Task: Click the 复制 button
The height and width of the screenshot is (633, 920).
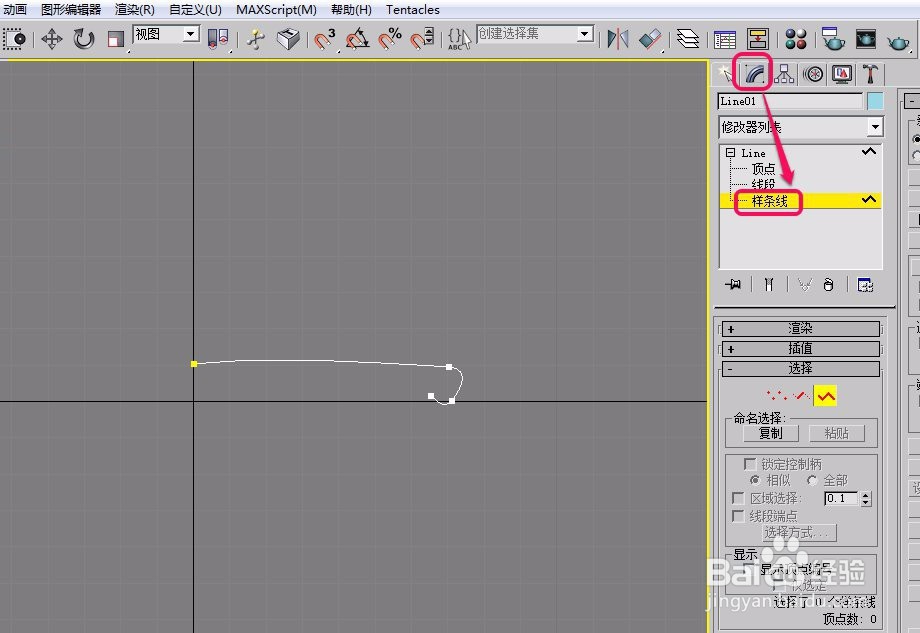Action: click(770, 434)
